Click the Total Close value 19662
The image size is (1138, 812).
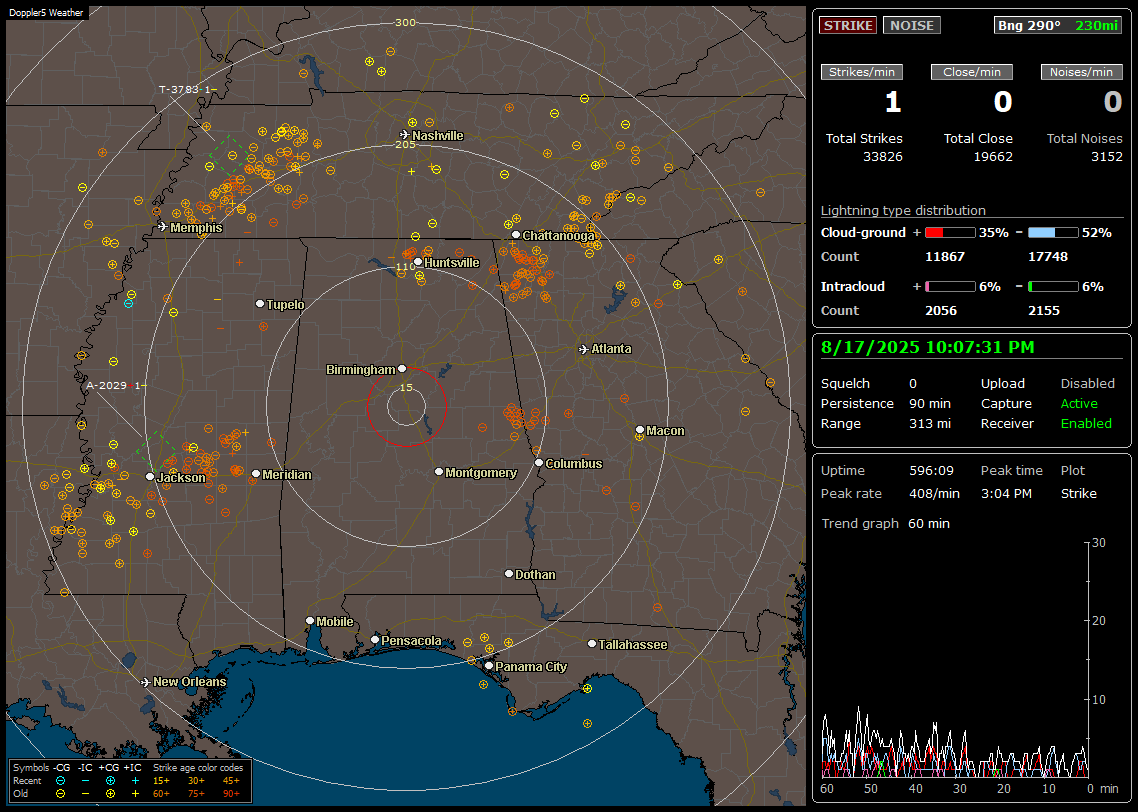click(x=993, y=157)
